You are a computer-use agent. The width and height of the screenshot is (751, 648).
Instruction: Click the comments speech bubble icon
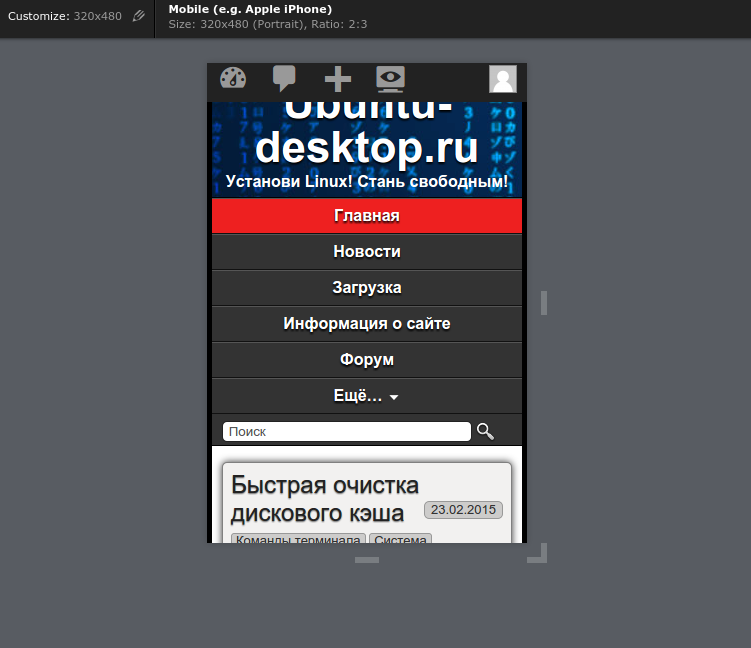click(285, 78)
